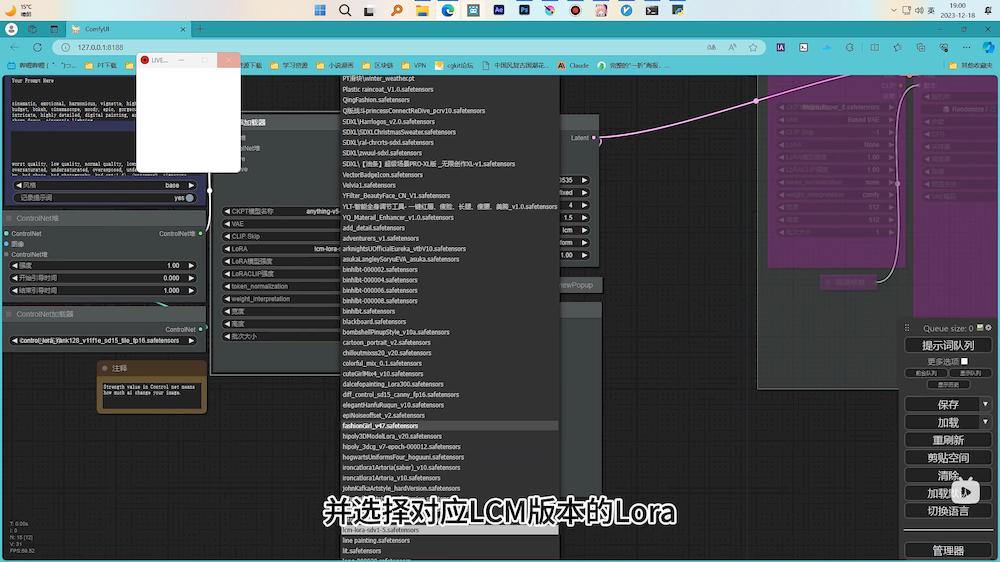
Task: Enable the 更多选项 checkbox
Action: 966,362
